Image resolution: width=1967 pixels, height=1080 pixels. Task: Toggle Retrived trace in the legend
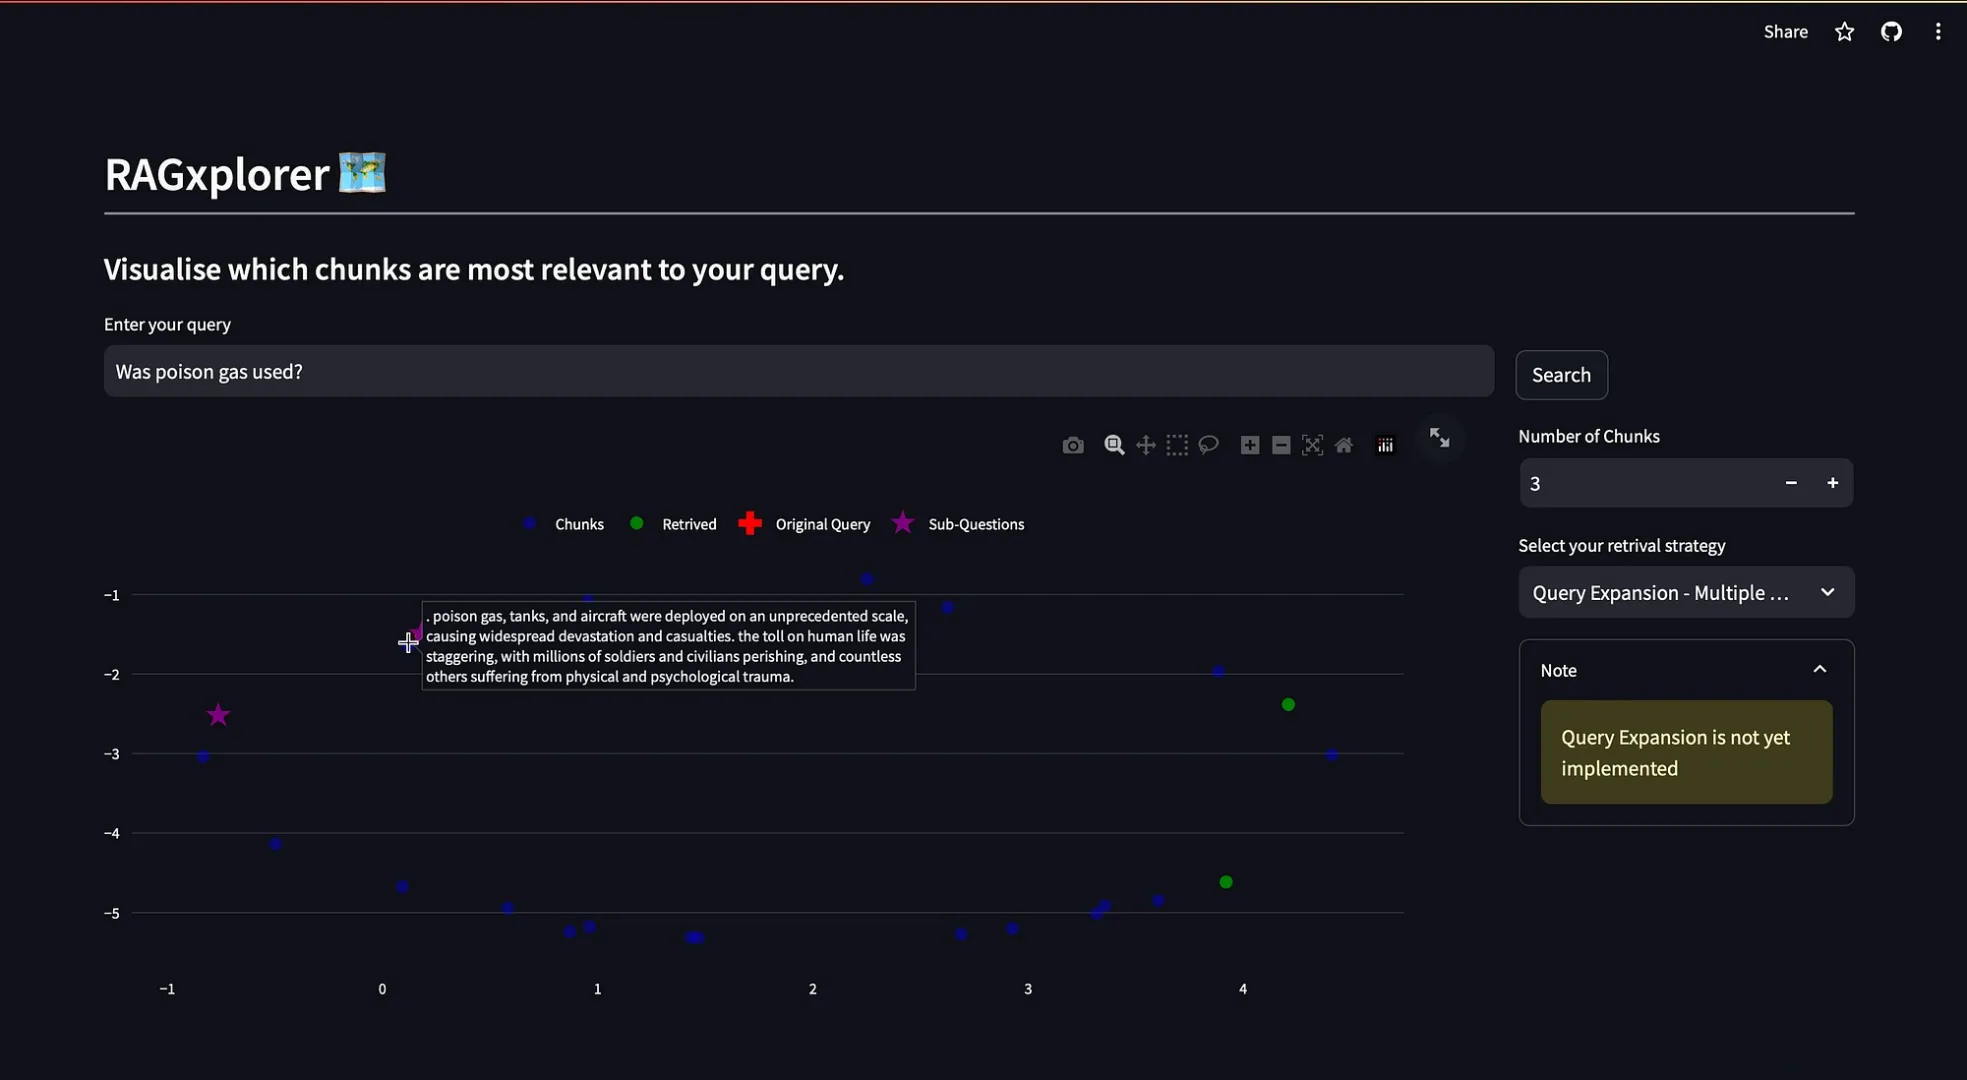[688, 524]
